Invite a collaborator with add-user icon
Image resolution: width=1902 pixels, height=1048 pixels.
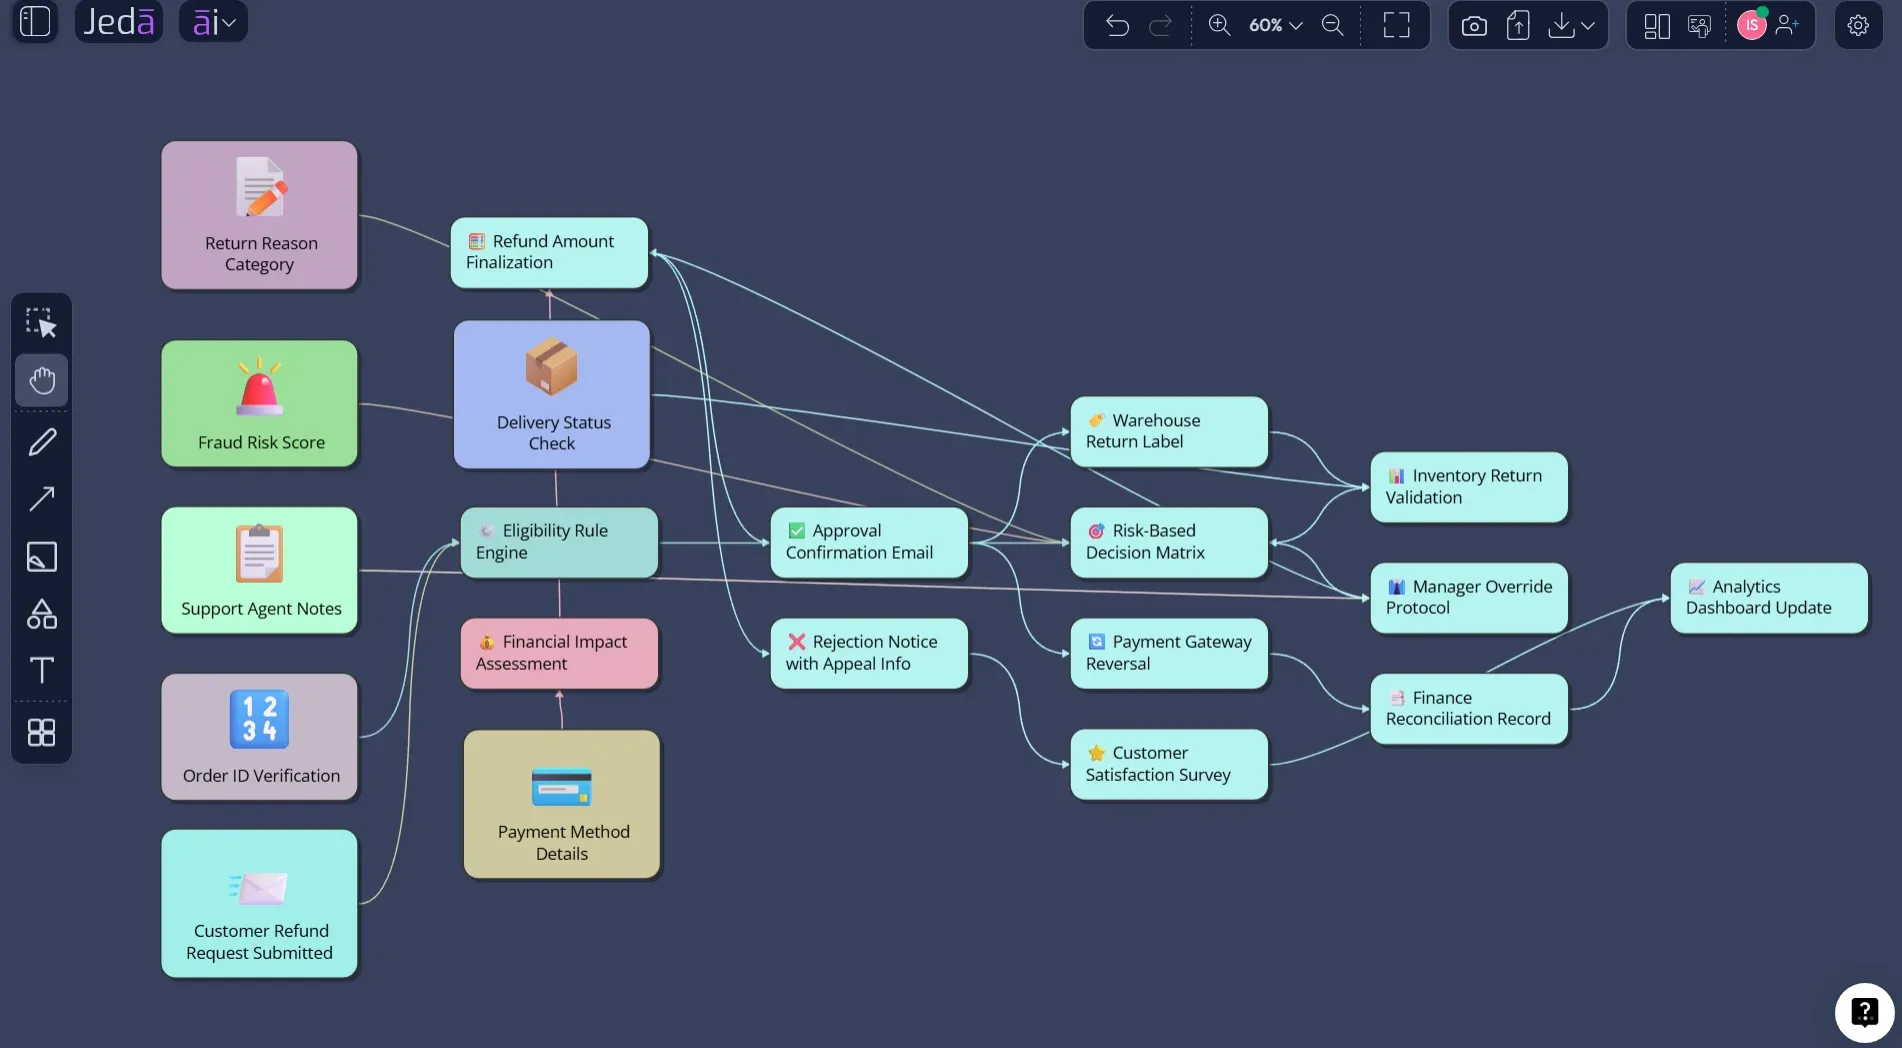click(x=1788, y=25)
